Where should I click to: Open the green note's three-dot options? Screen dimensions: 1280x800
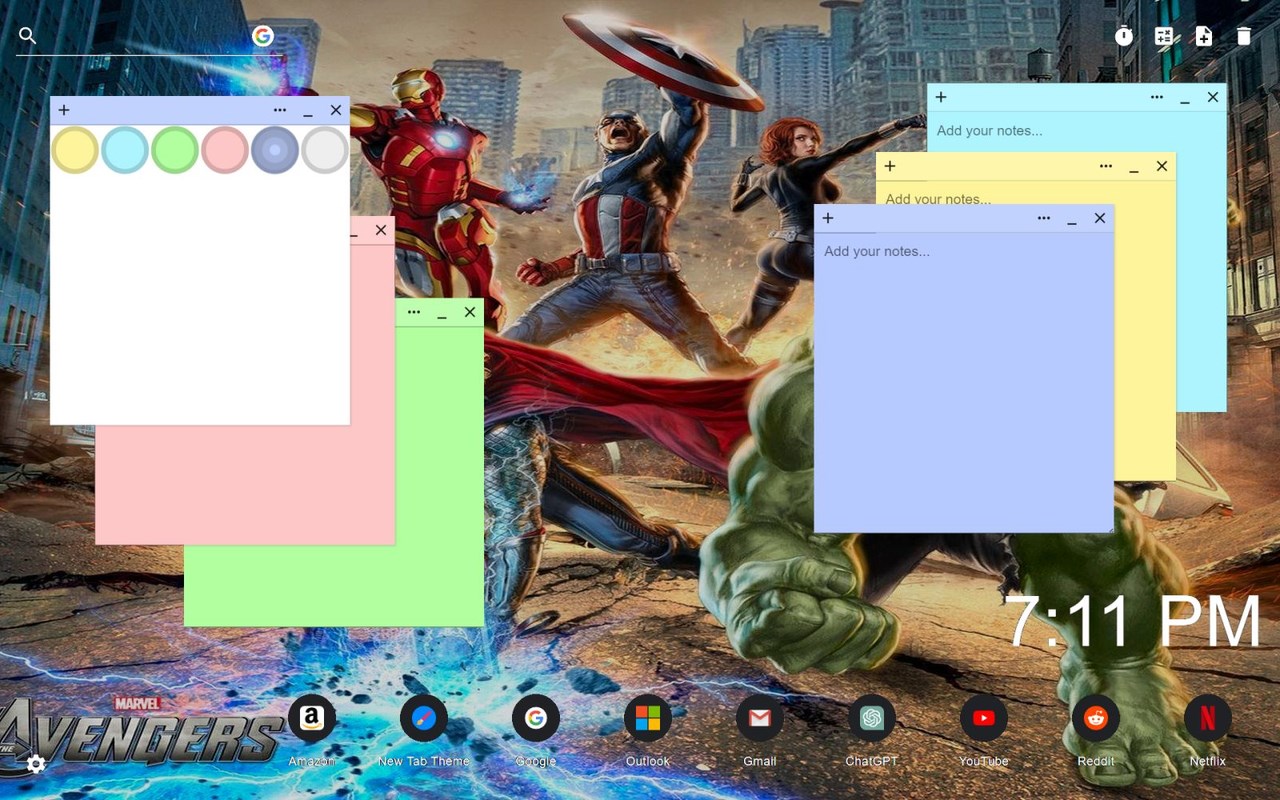(x=414, y=312)
